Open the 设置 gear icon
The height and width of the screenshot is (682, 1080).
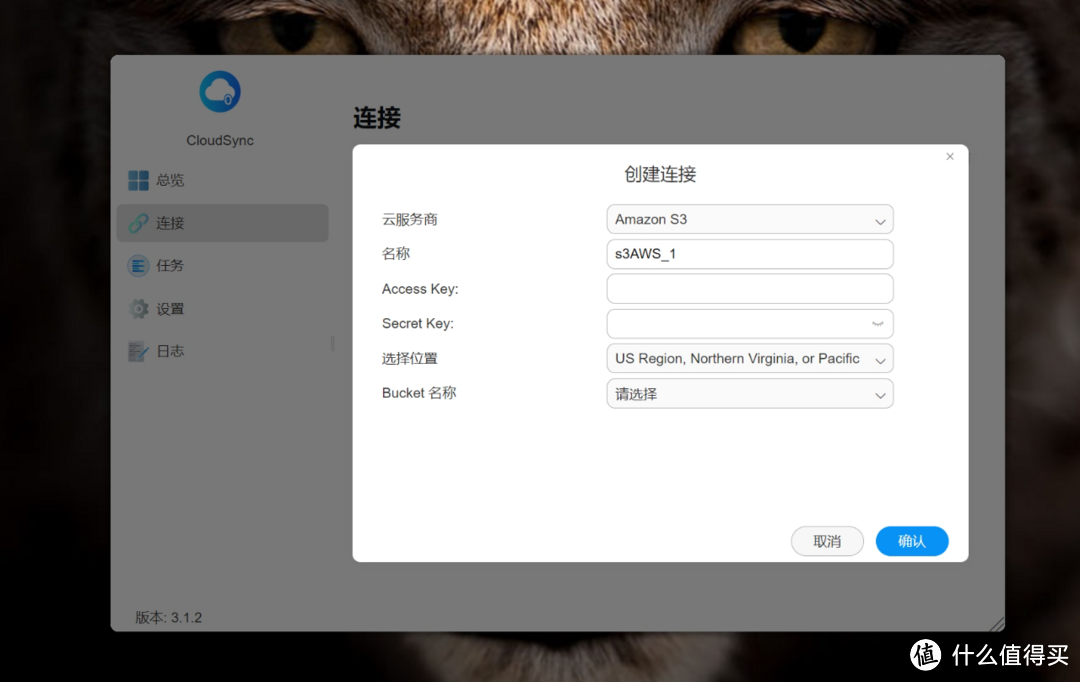[x=138, y=309]
